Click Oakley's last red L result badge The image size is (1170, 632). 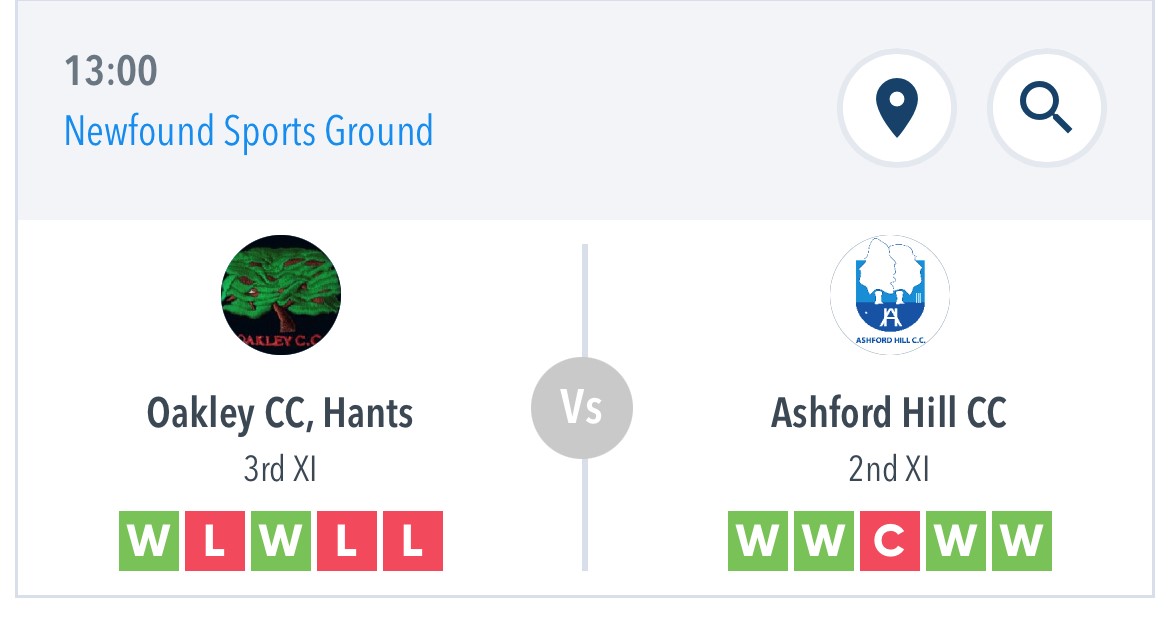(x=413, y=541)
